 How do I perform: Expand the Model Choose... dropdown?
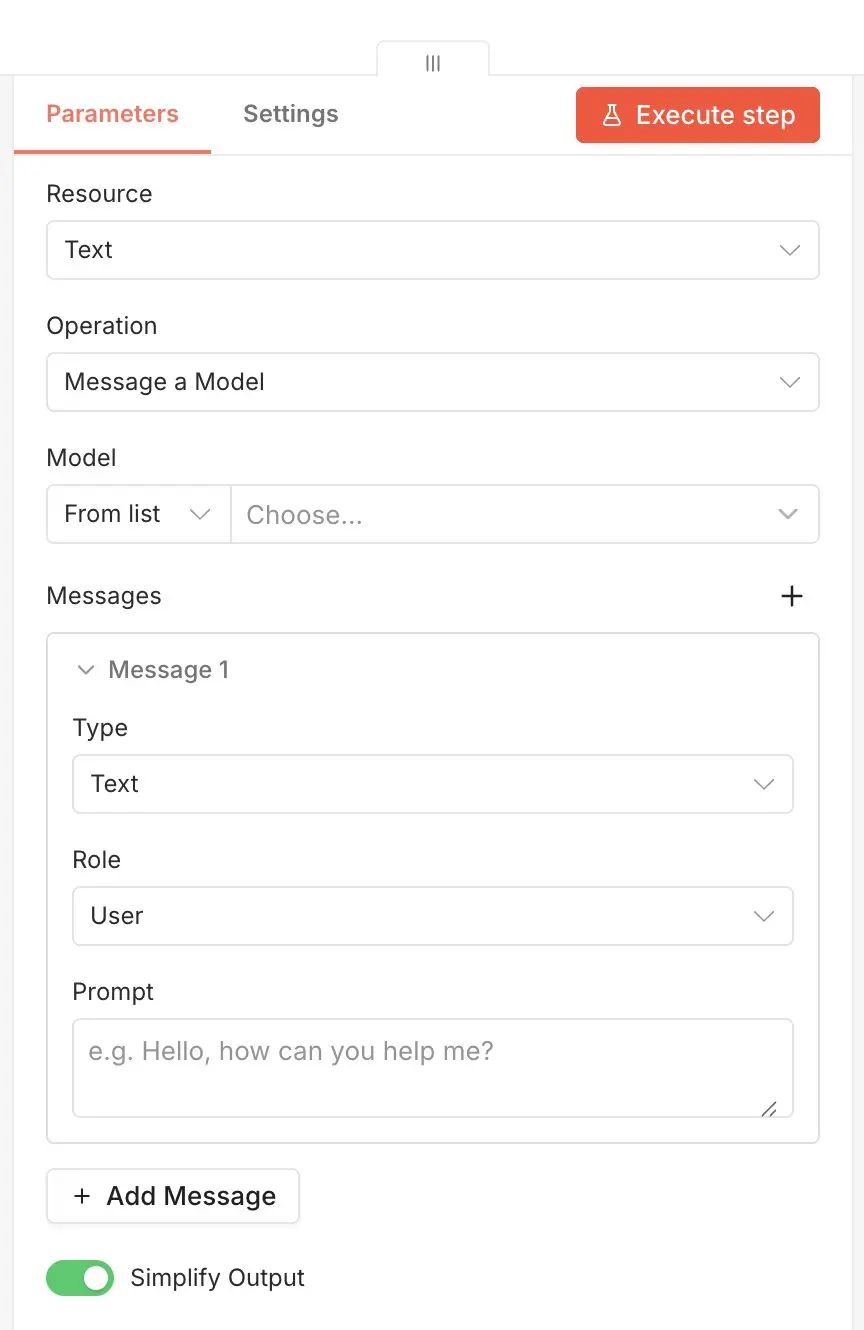[524, 514]
